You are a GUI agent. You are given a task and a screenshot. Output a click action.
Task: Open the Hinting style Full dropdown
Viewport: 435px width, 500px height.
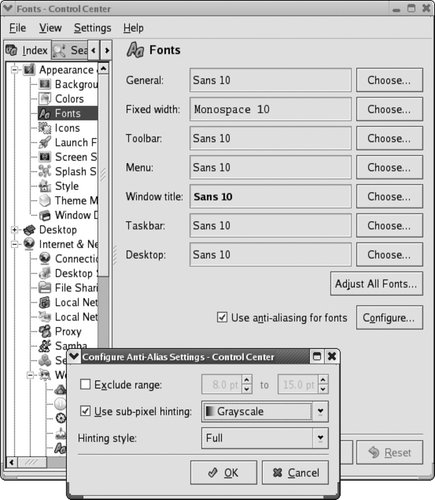point(265,438)
